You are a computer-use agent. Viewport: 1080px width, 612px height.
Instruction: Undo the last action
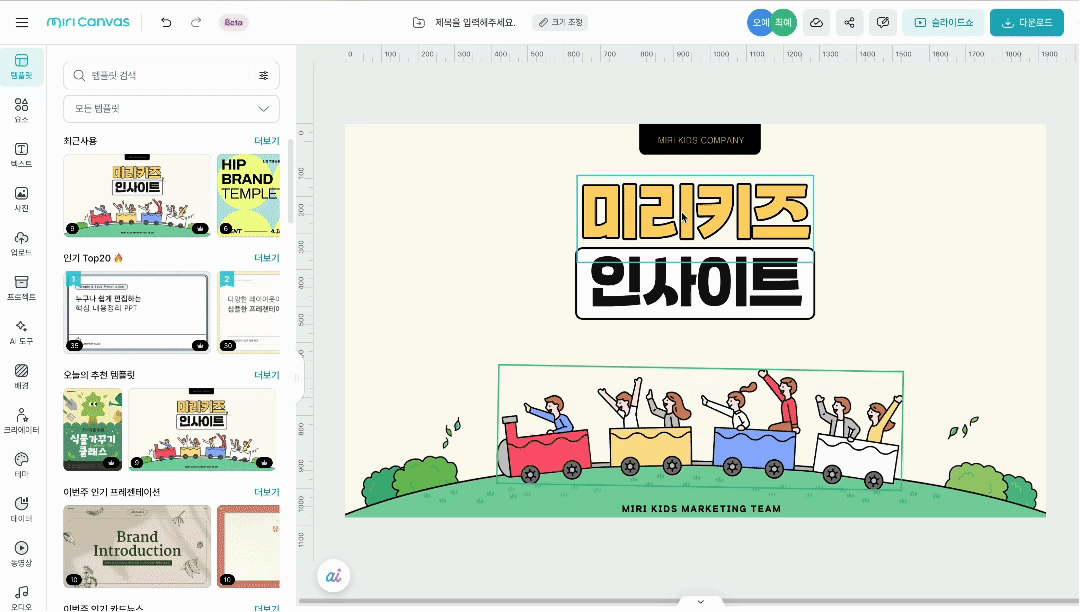tap(166, 23)
